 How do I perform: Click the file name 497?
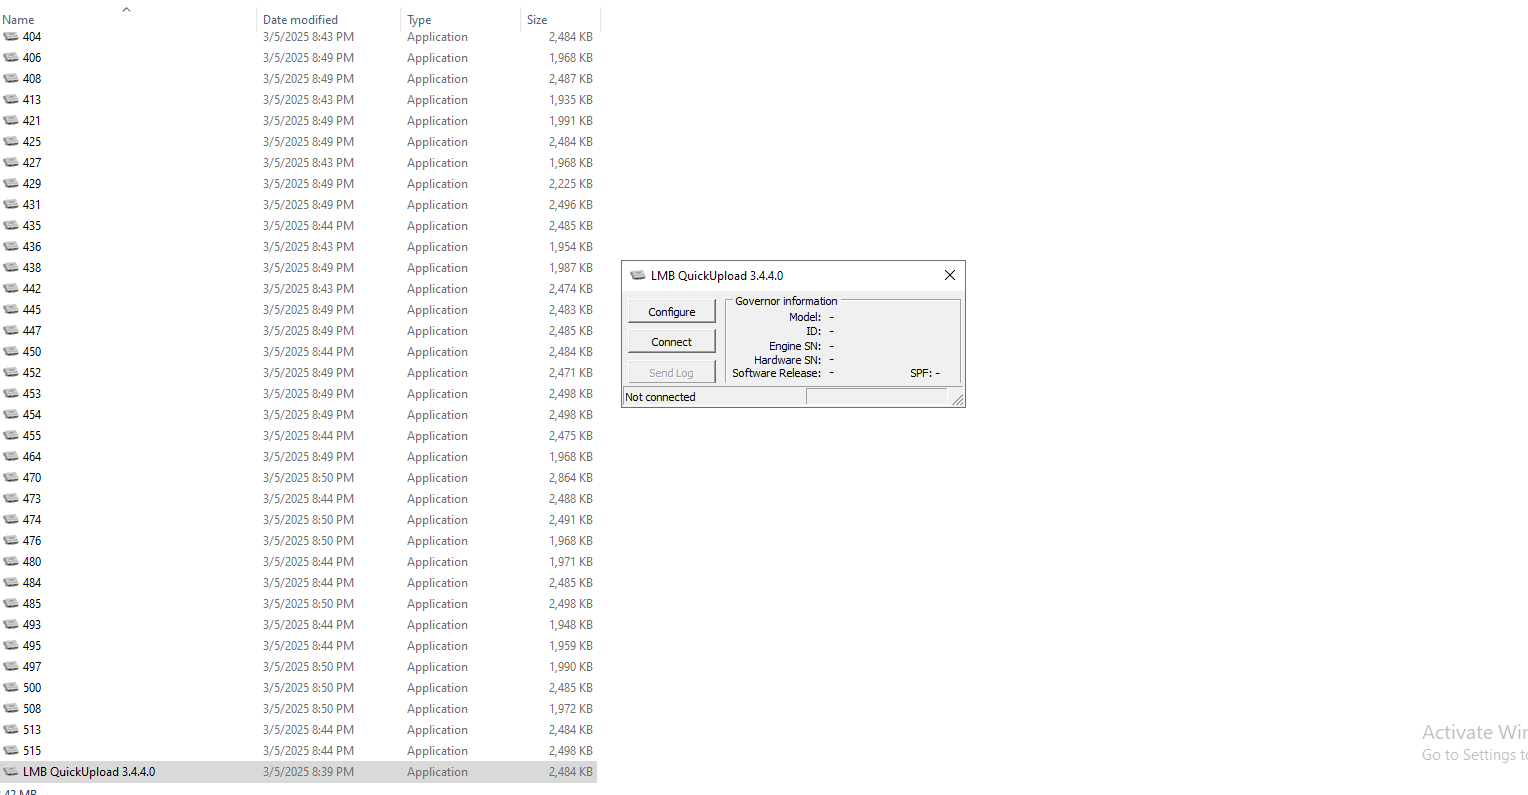(32, 667)
